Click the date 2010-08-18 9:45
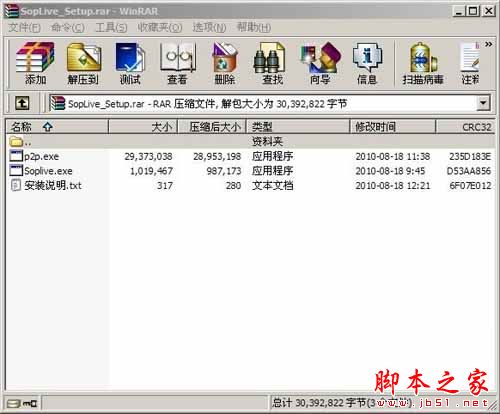The width and height of the screenshot is (500, 414). click(390, 171)
